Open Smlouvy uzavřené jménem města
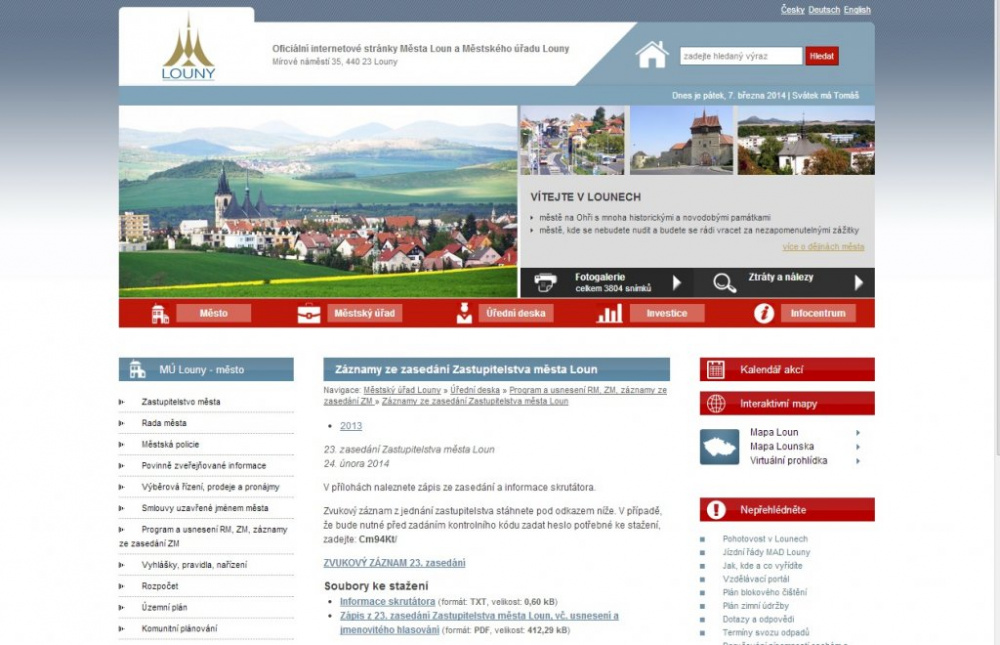 click(205, 508)
